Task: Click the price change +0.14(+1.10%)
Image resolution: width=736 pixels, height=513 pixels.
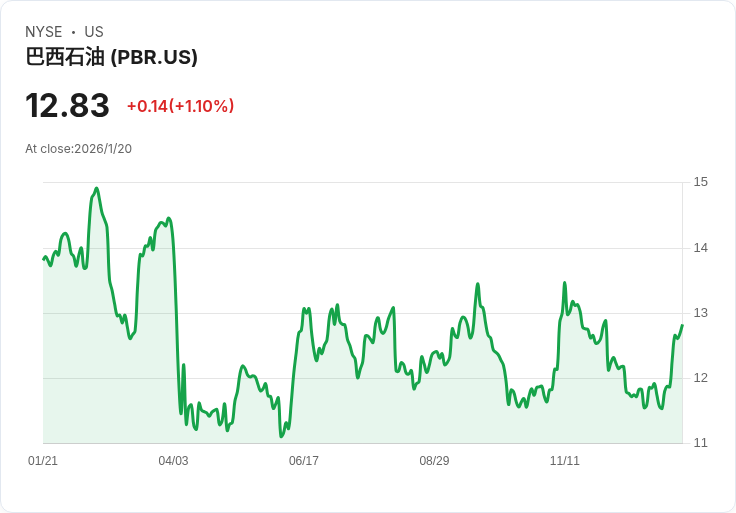Action: point(180,106)
